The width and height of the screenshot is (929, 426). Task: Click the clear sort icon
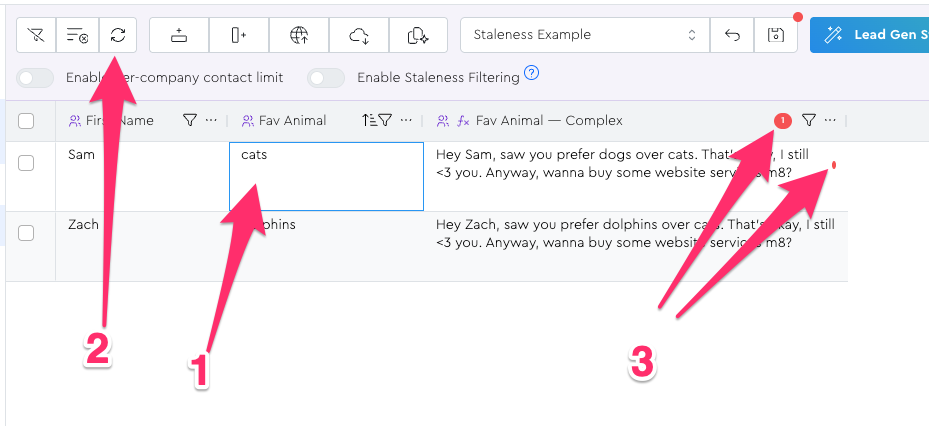point(77,35)
